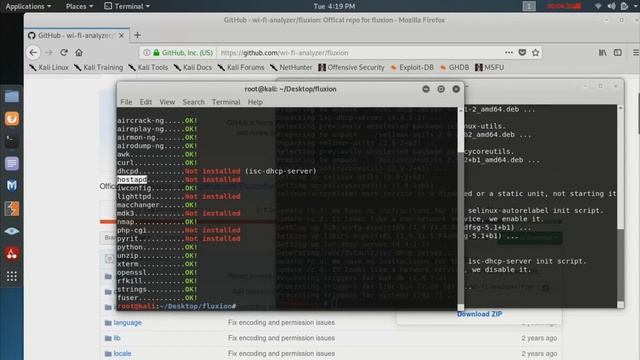This screenshot has width=640, height=360.
Task: Open the lib folder on GitHub
Action: pyautogui.click(x=117, y=338)
